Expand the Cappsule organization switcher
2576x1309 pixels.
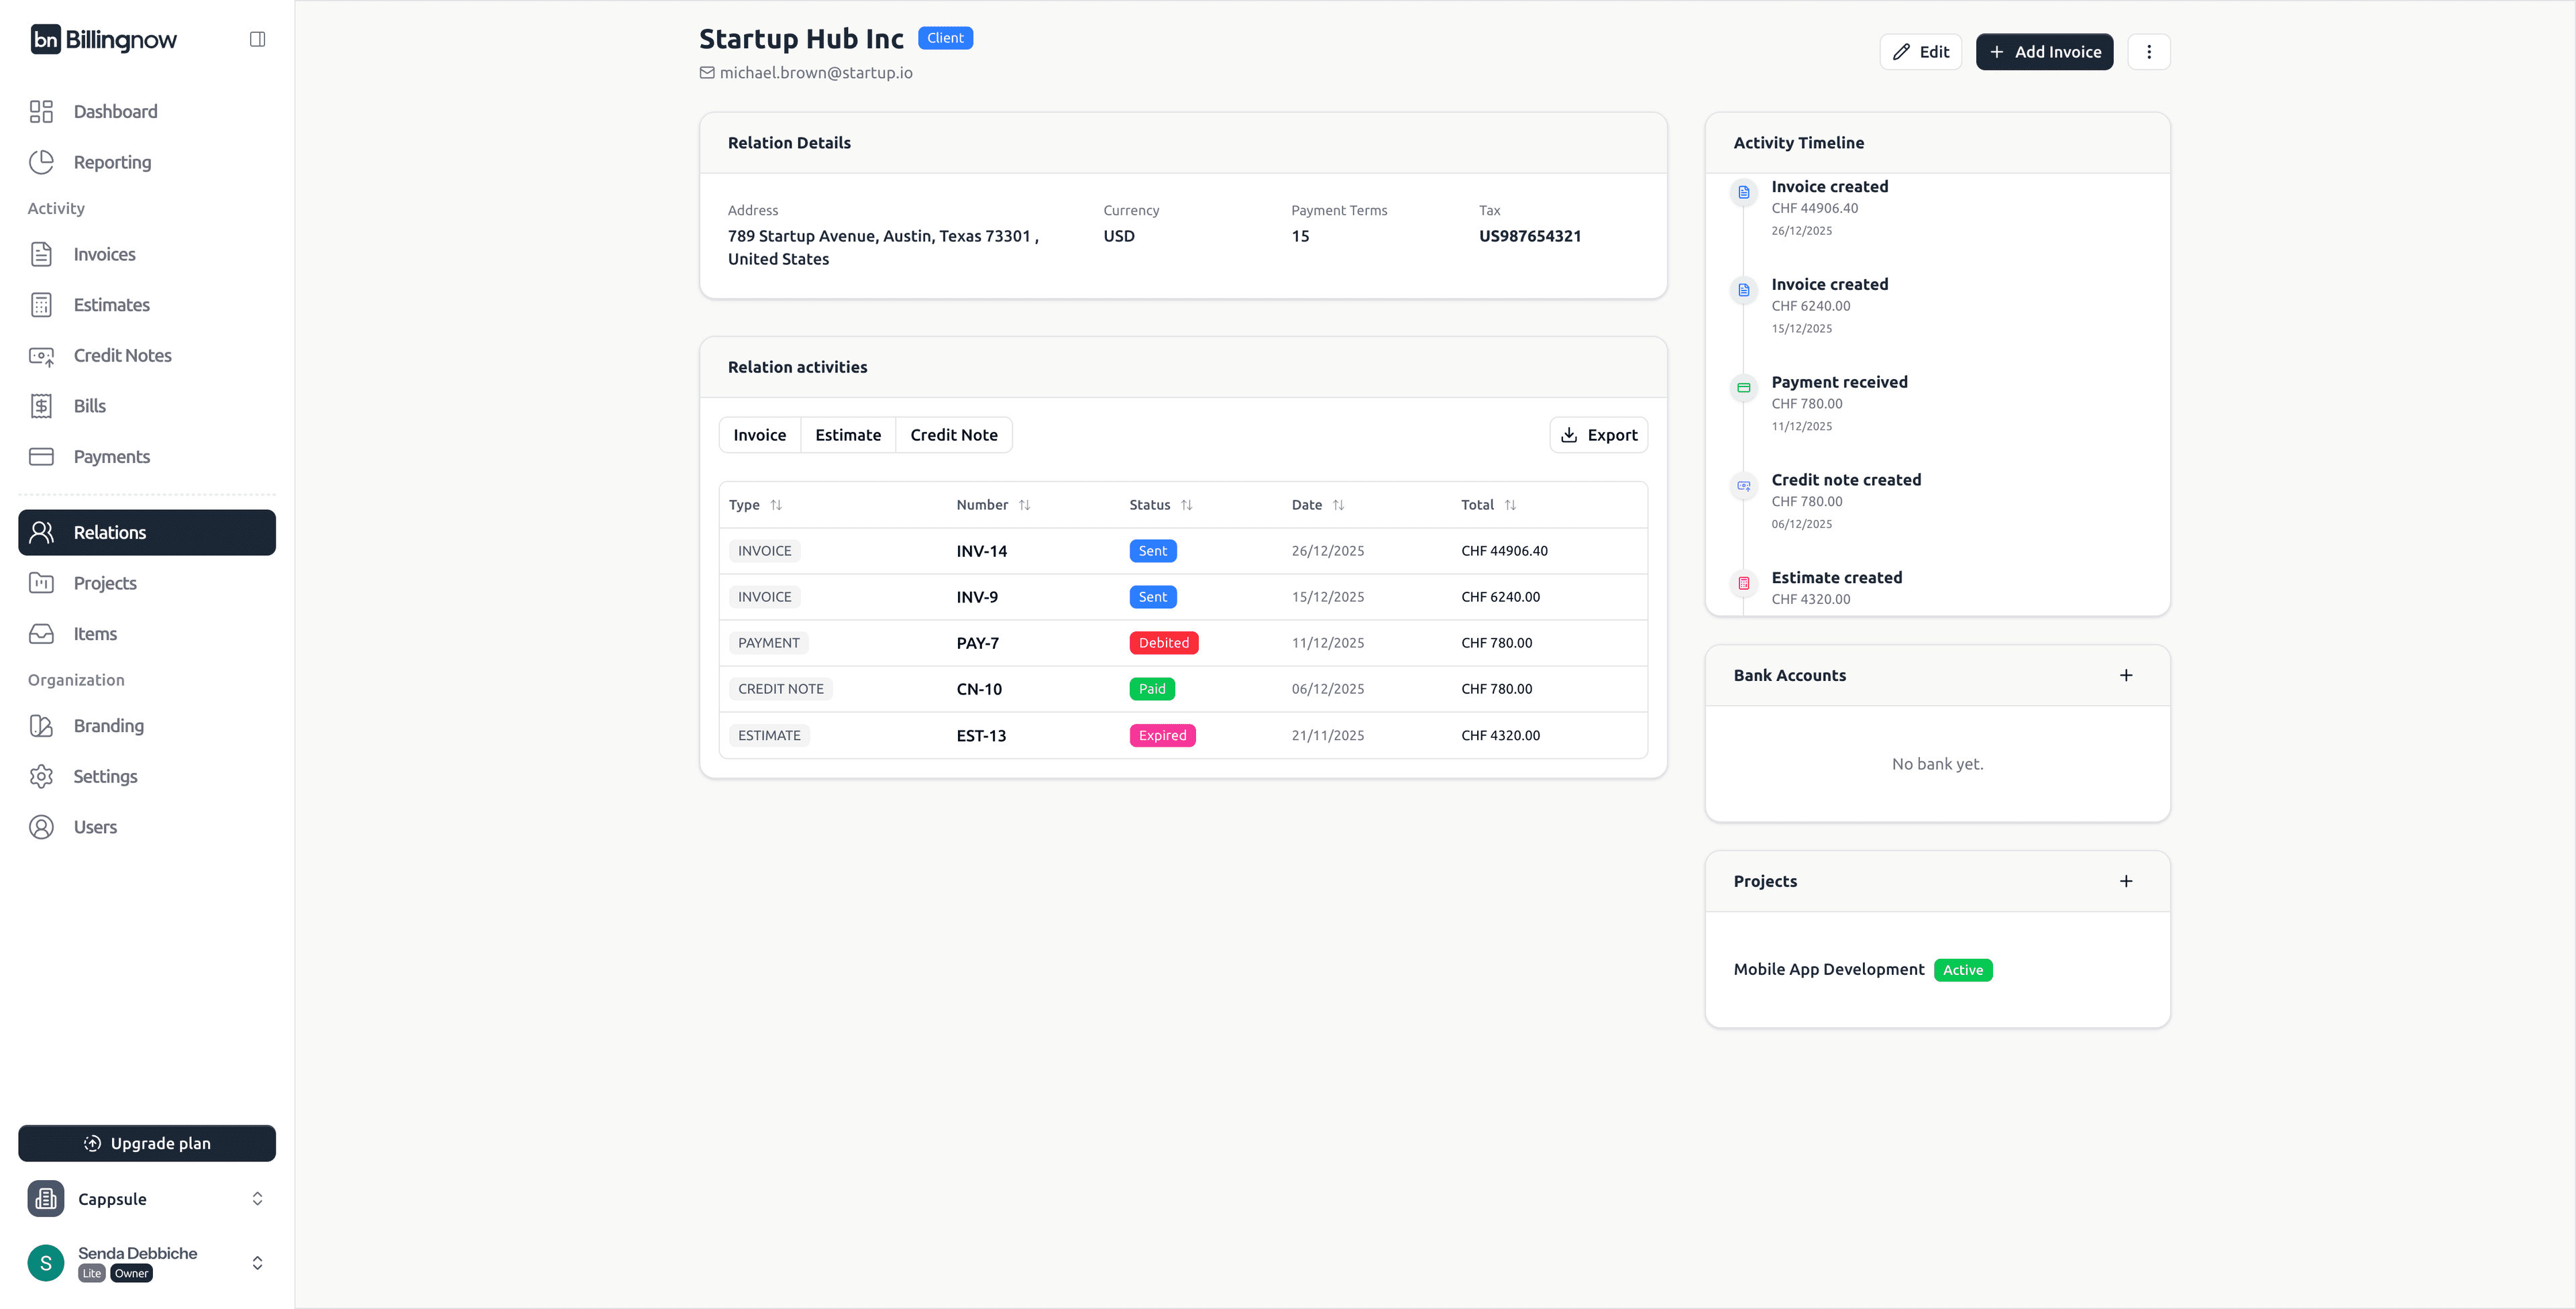click(x=257, y=1198)
